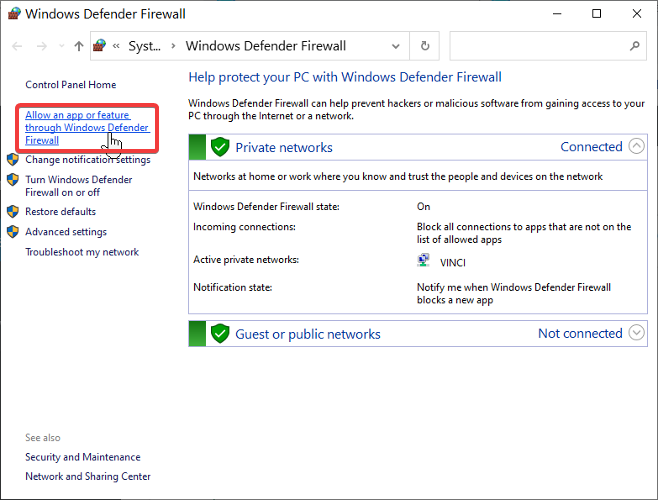Maximize the Windows Defender Firewall window
The image size is (658, 500).
coord(596,14)
